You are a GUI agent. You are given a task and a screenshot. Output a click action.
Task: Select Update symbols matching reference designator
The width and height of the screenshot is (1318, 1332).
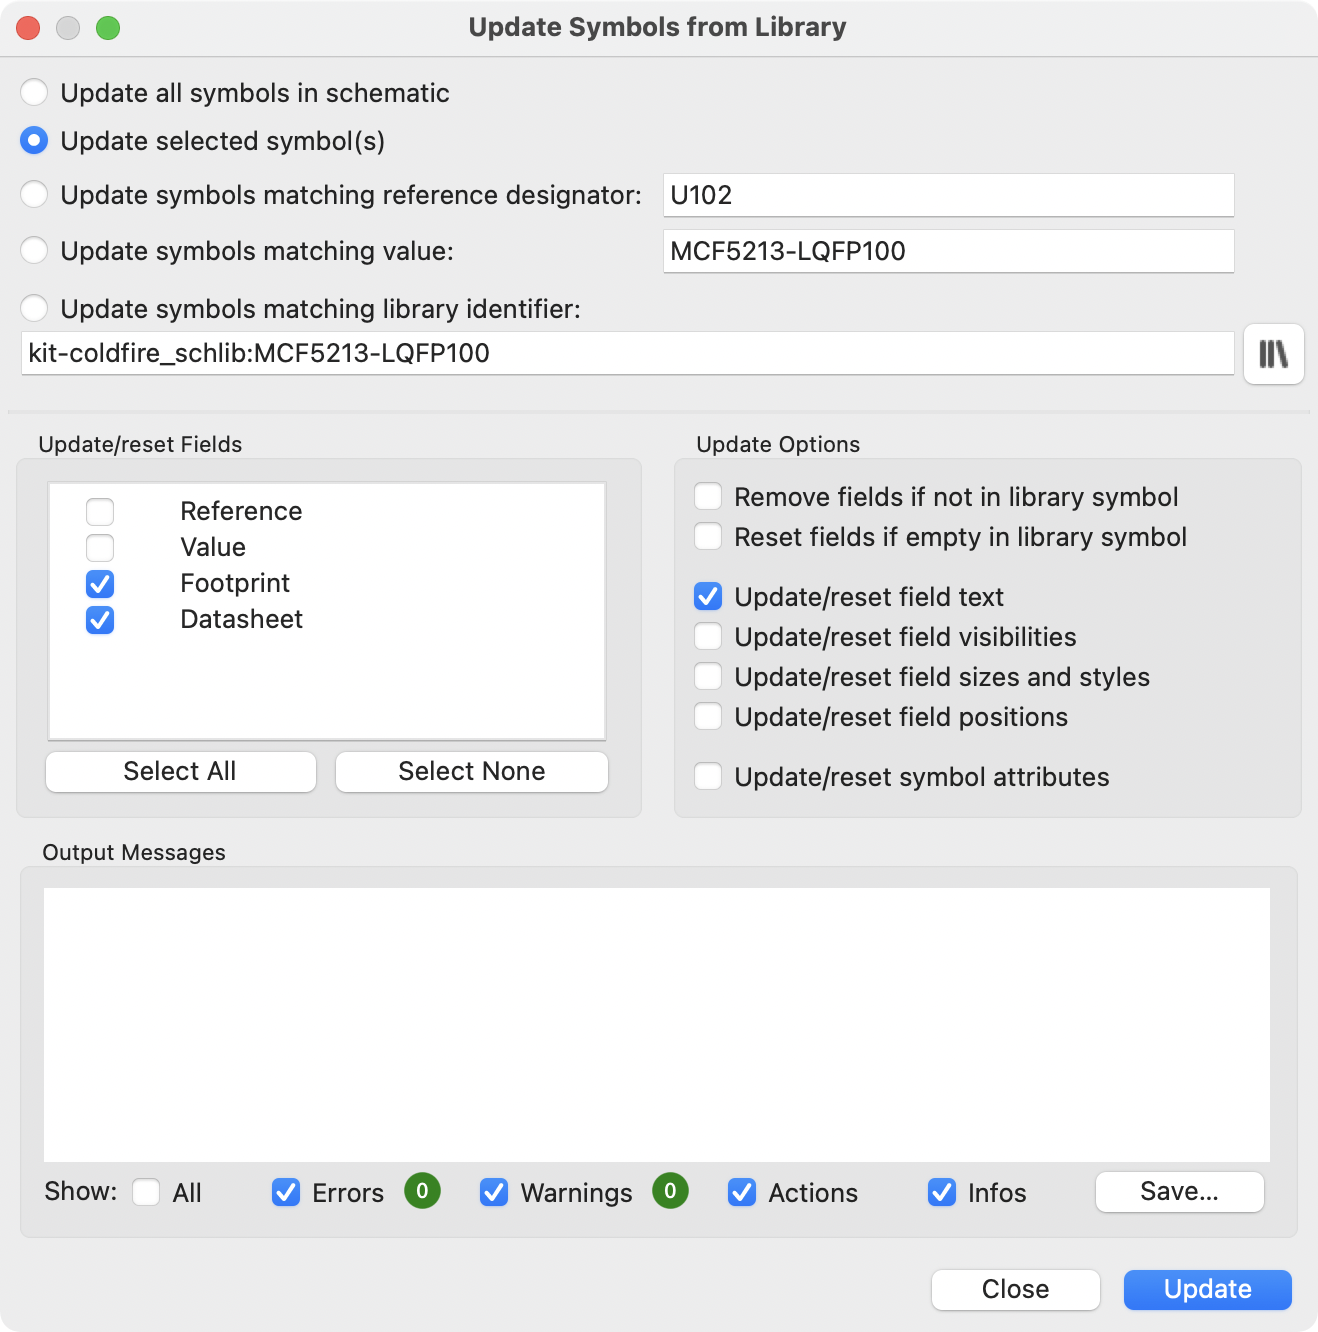coord(34,195)
